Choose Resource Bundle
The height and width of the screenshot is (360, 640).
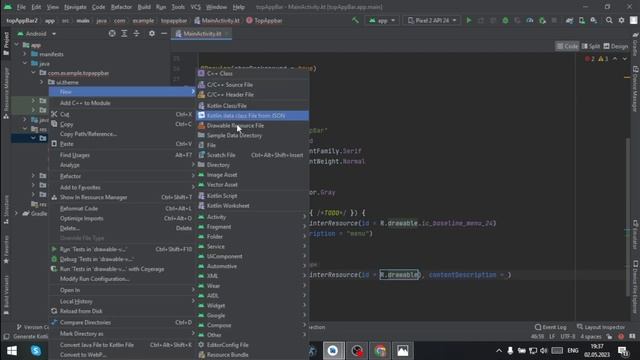point(252,355)
